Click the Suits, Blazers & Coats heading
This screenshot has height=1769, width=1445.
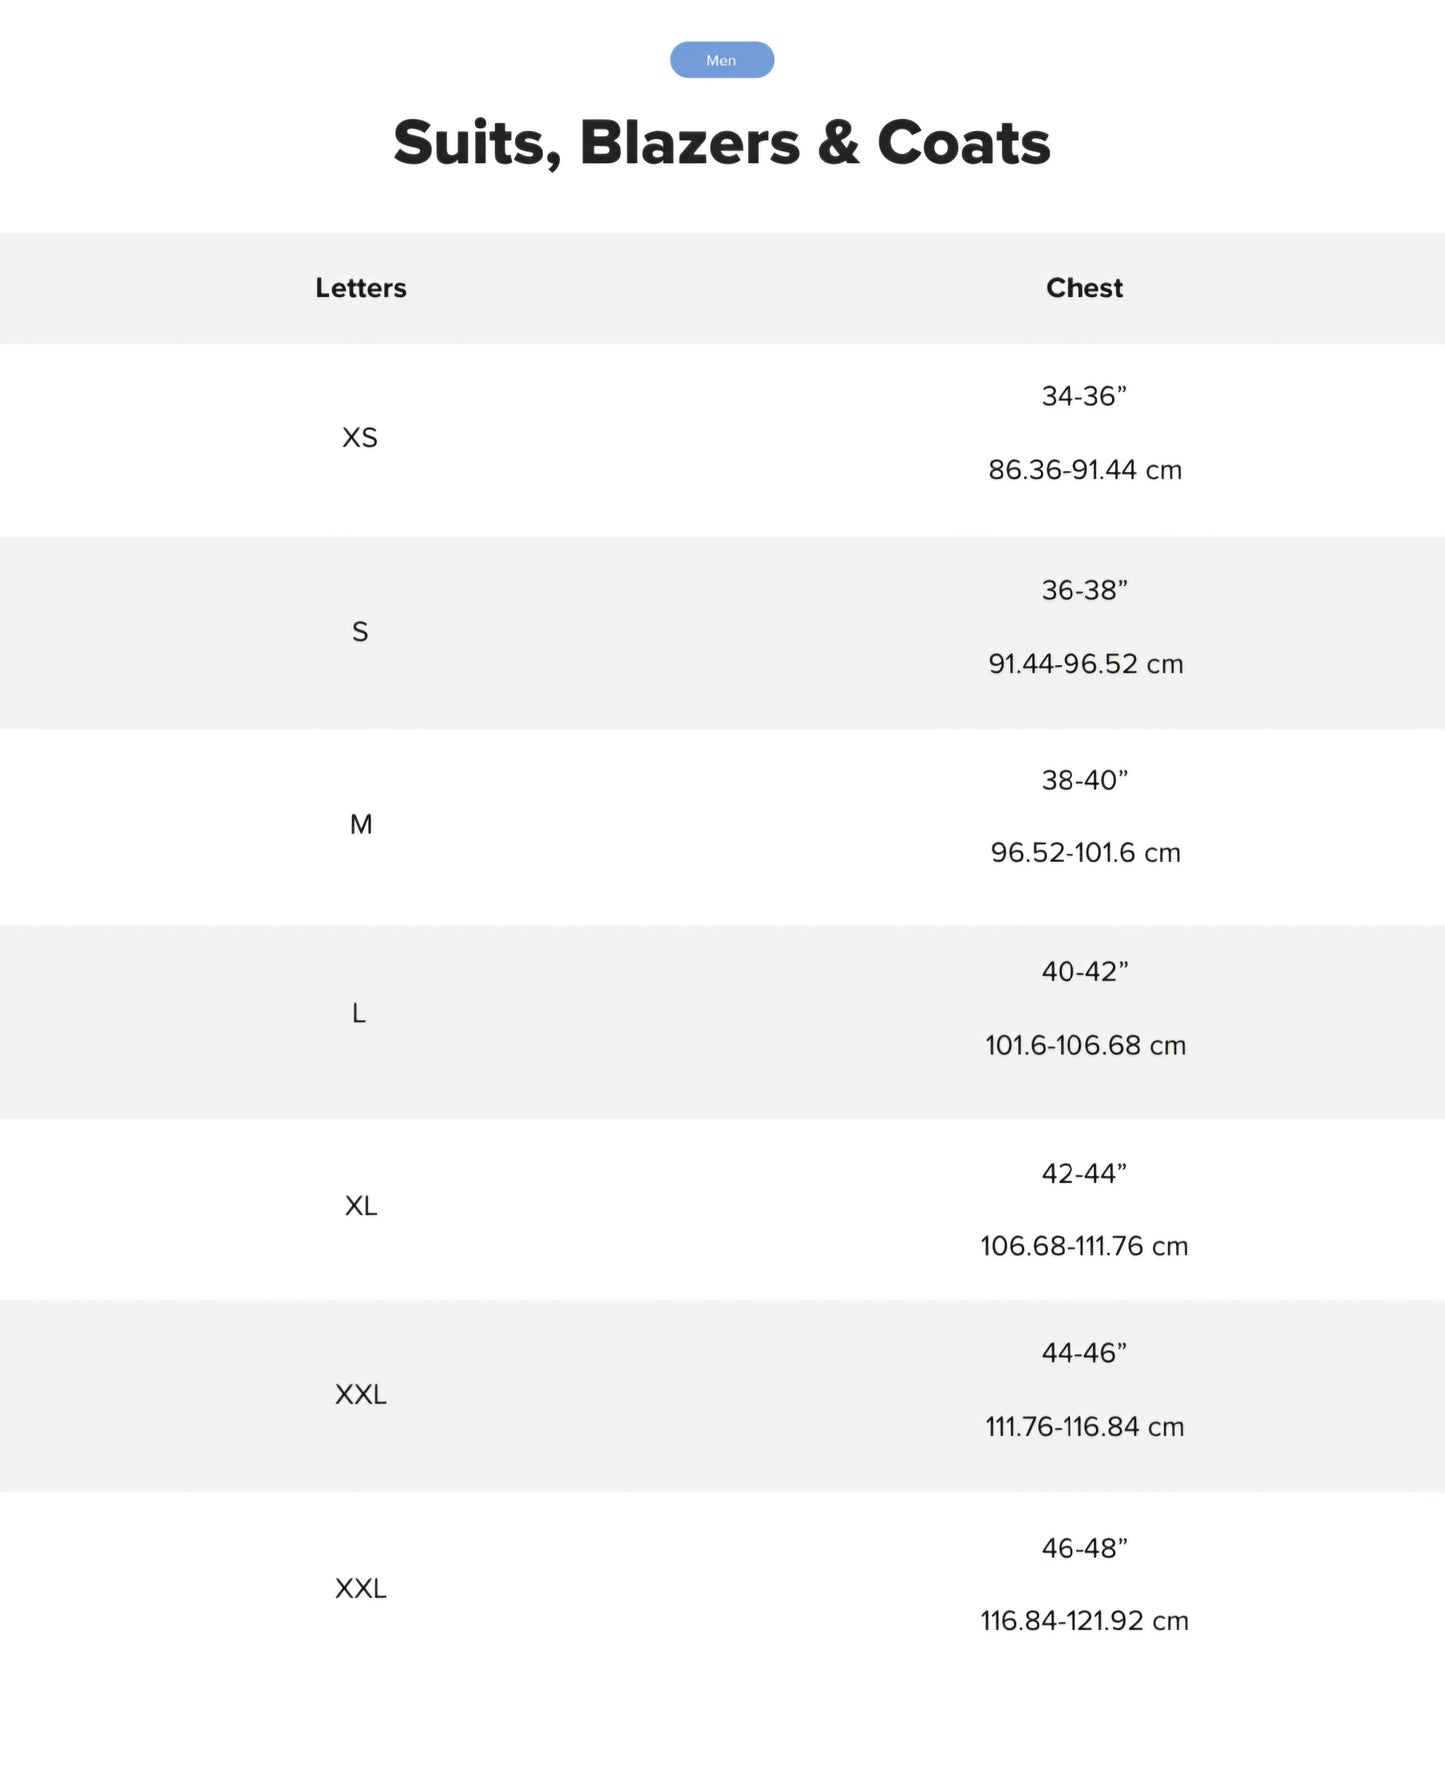(721, 142)
